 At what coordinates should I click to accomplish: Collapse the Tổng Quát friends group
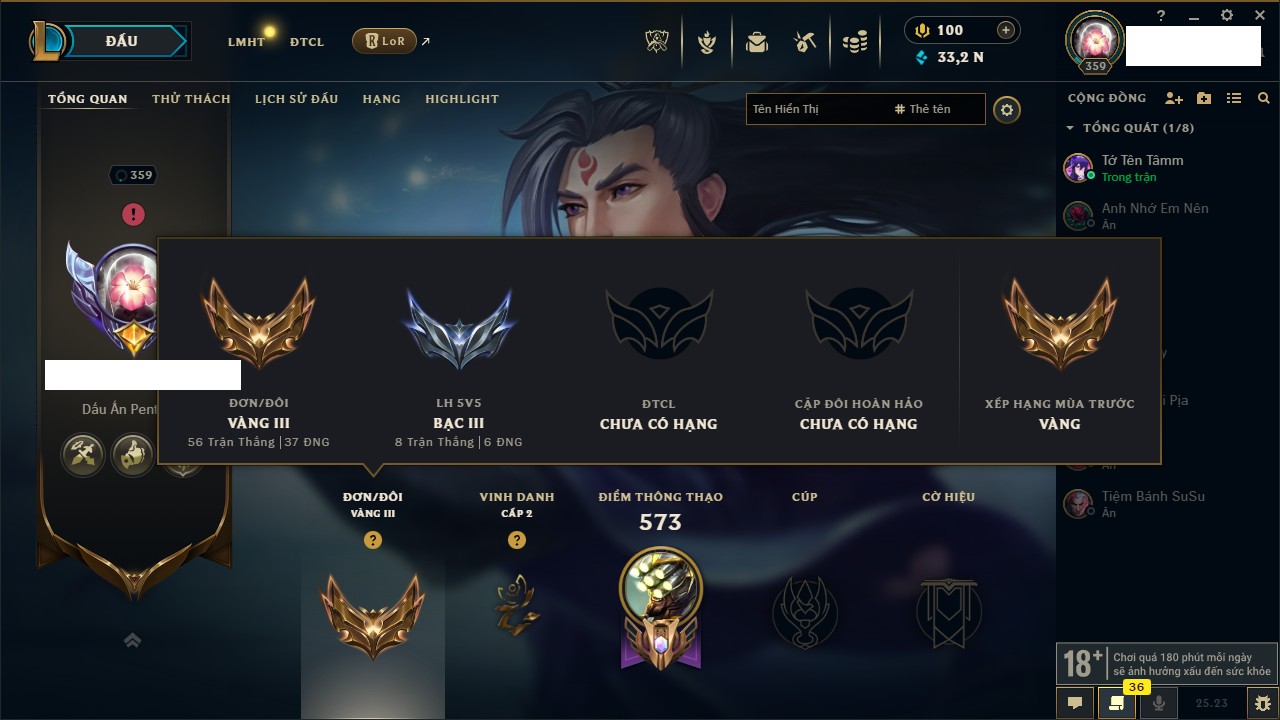[1070, 128]
